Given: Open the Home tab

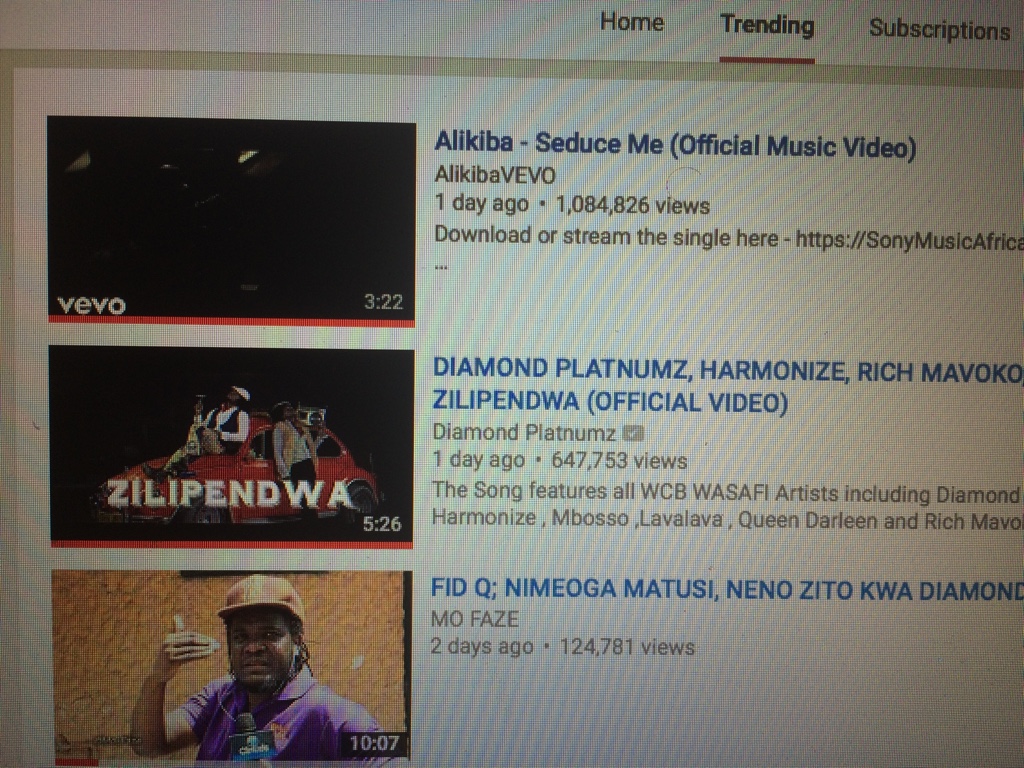Looking at the screenshot, I should coord(632,22).
